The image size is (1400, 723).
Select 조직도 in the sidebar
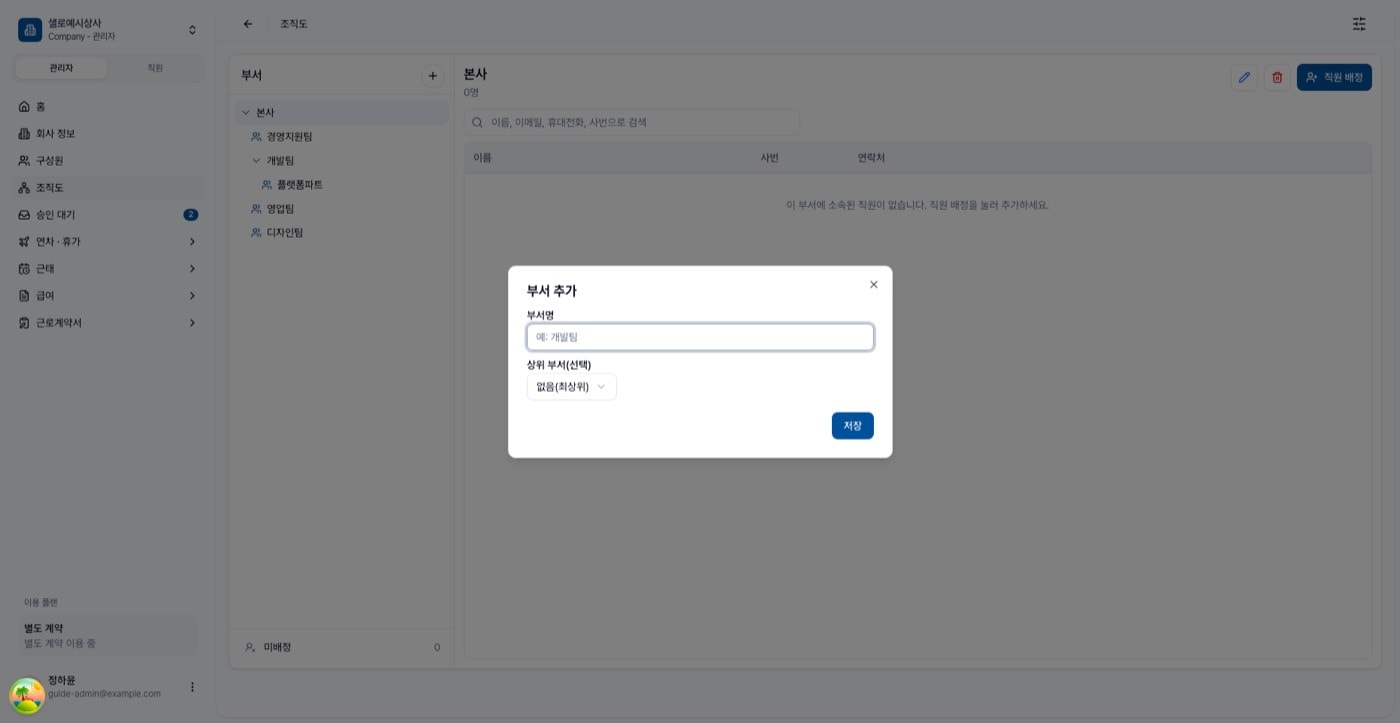point(108,187)
